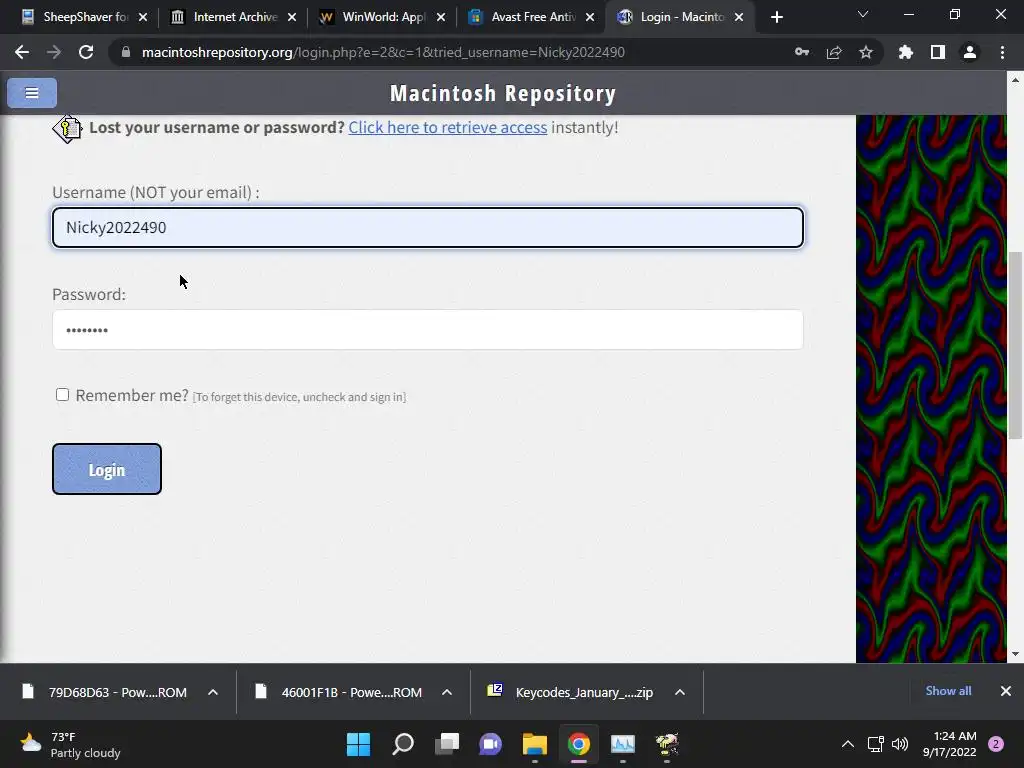
Task: Open a new browser tab
Action: click(x=776, y=18)
